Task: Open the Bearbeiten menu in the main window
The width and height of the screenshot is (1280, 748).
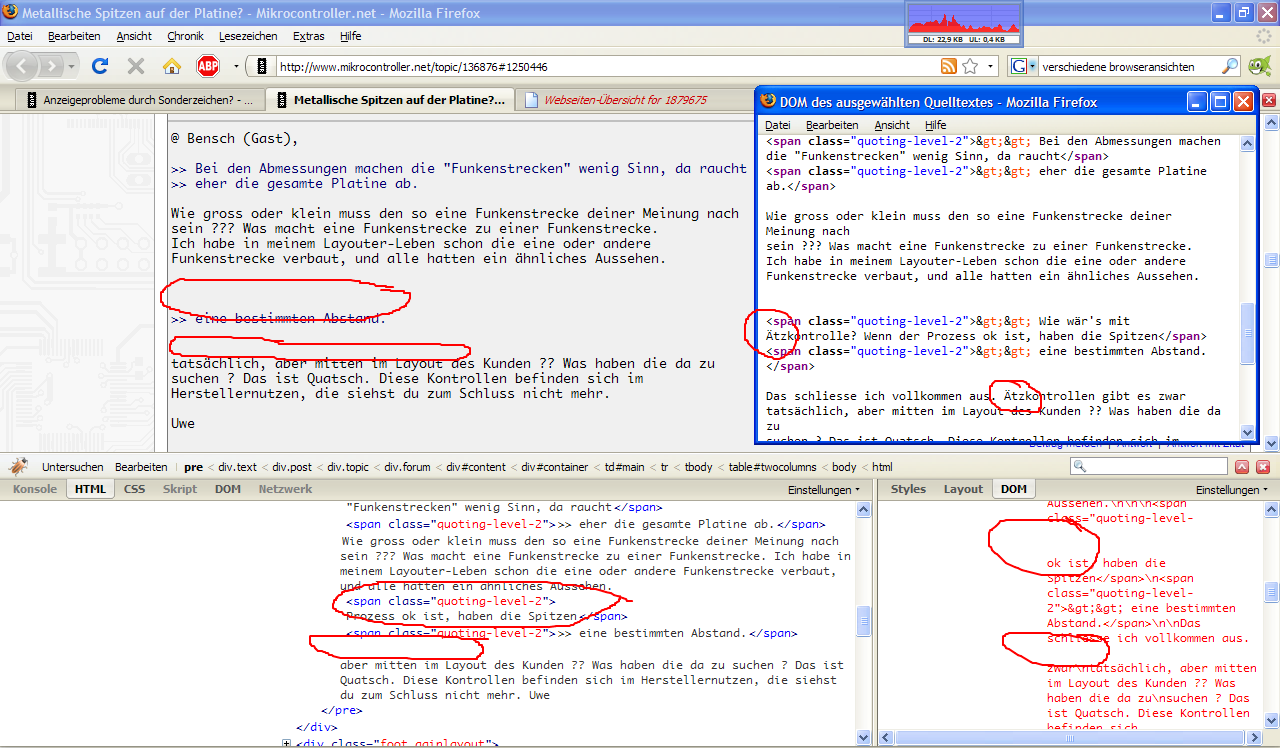Action: point(74,36)
